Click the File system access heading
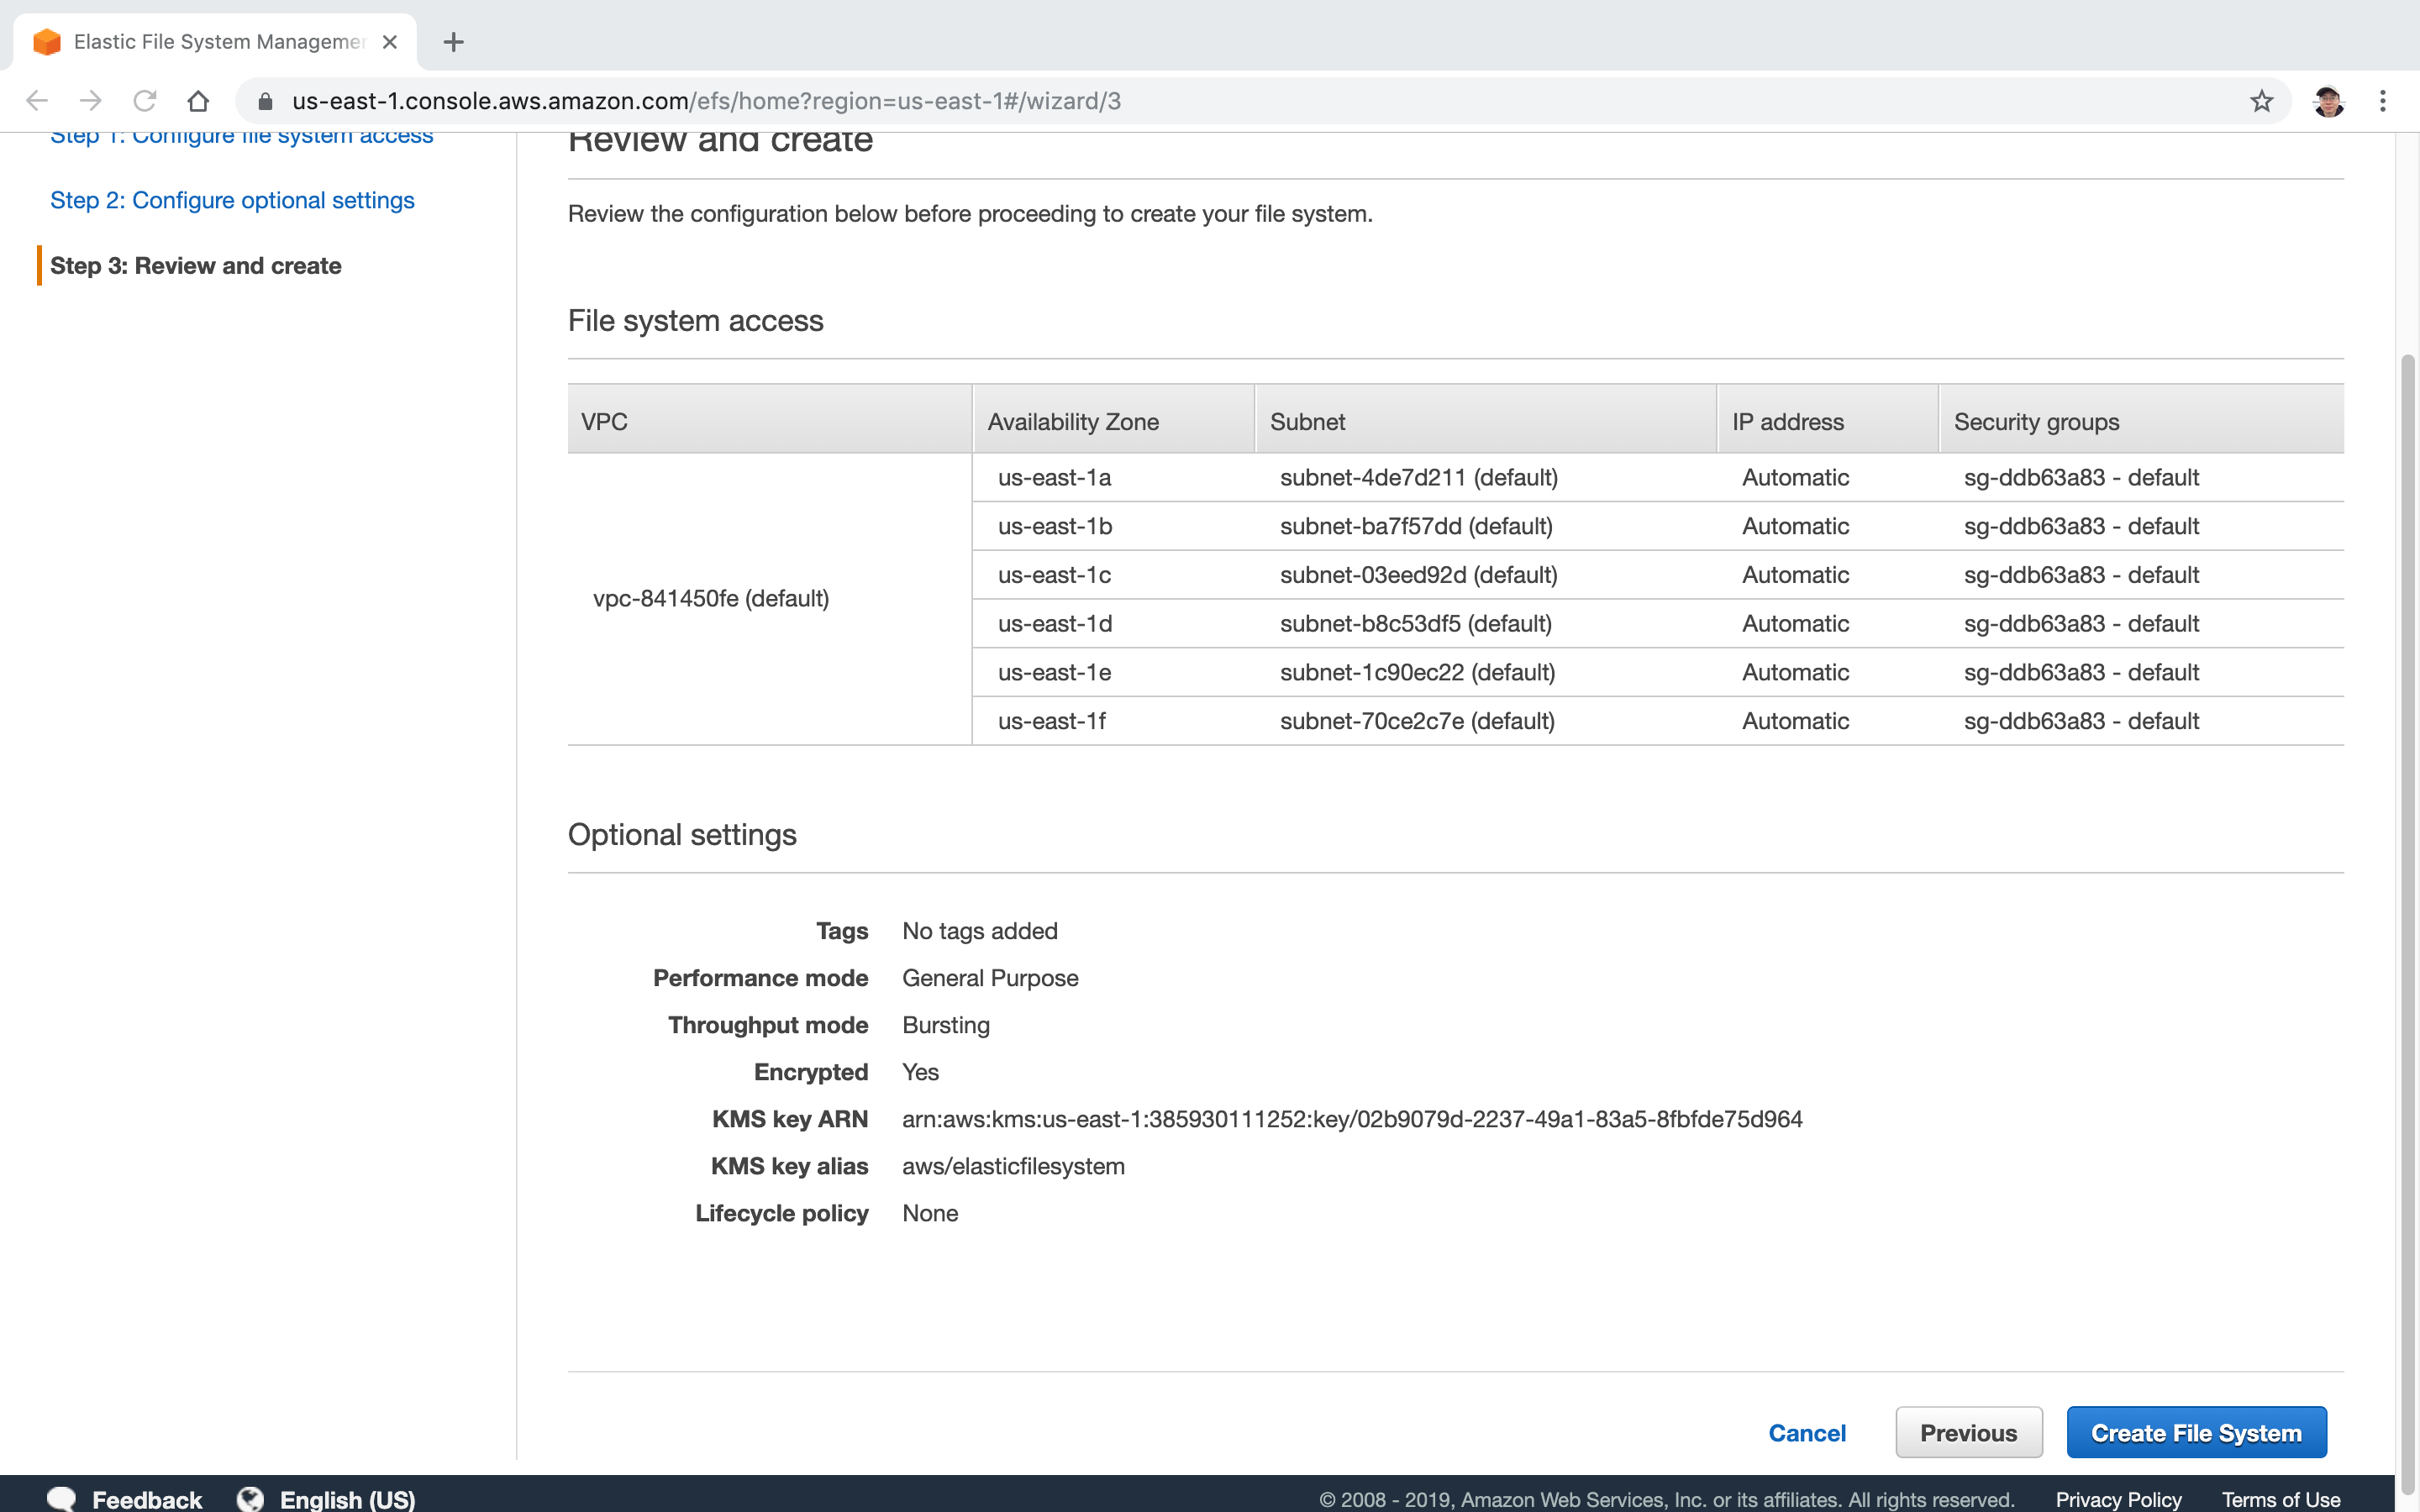The height and width of the screenshot is (1512, 2420). [x=696, y=321]
